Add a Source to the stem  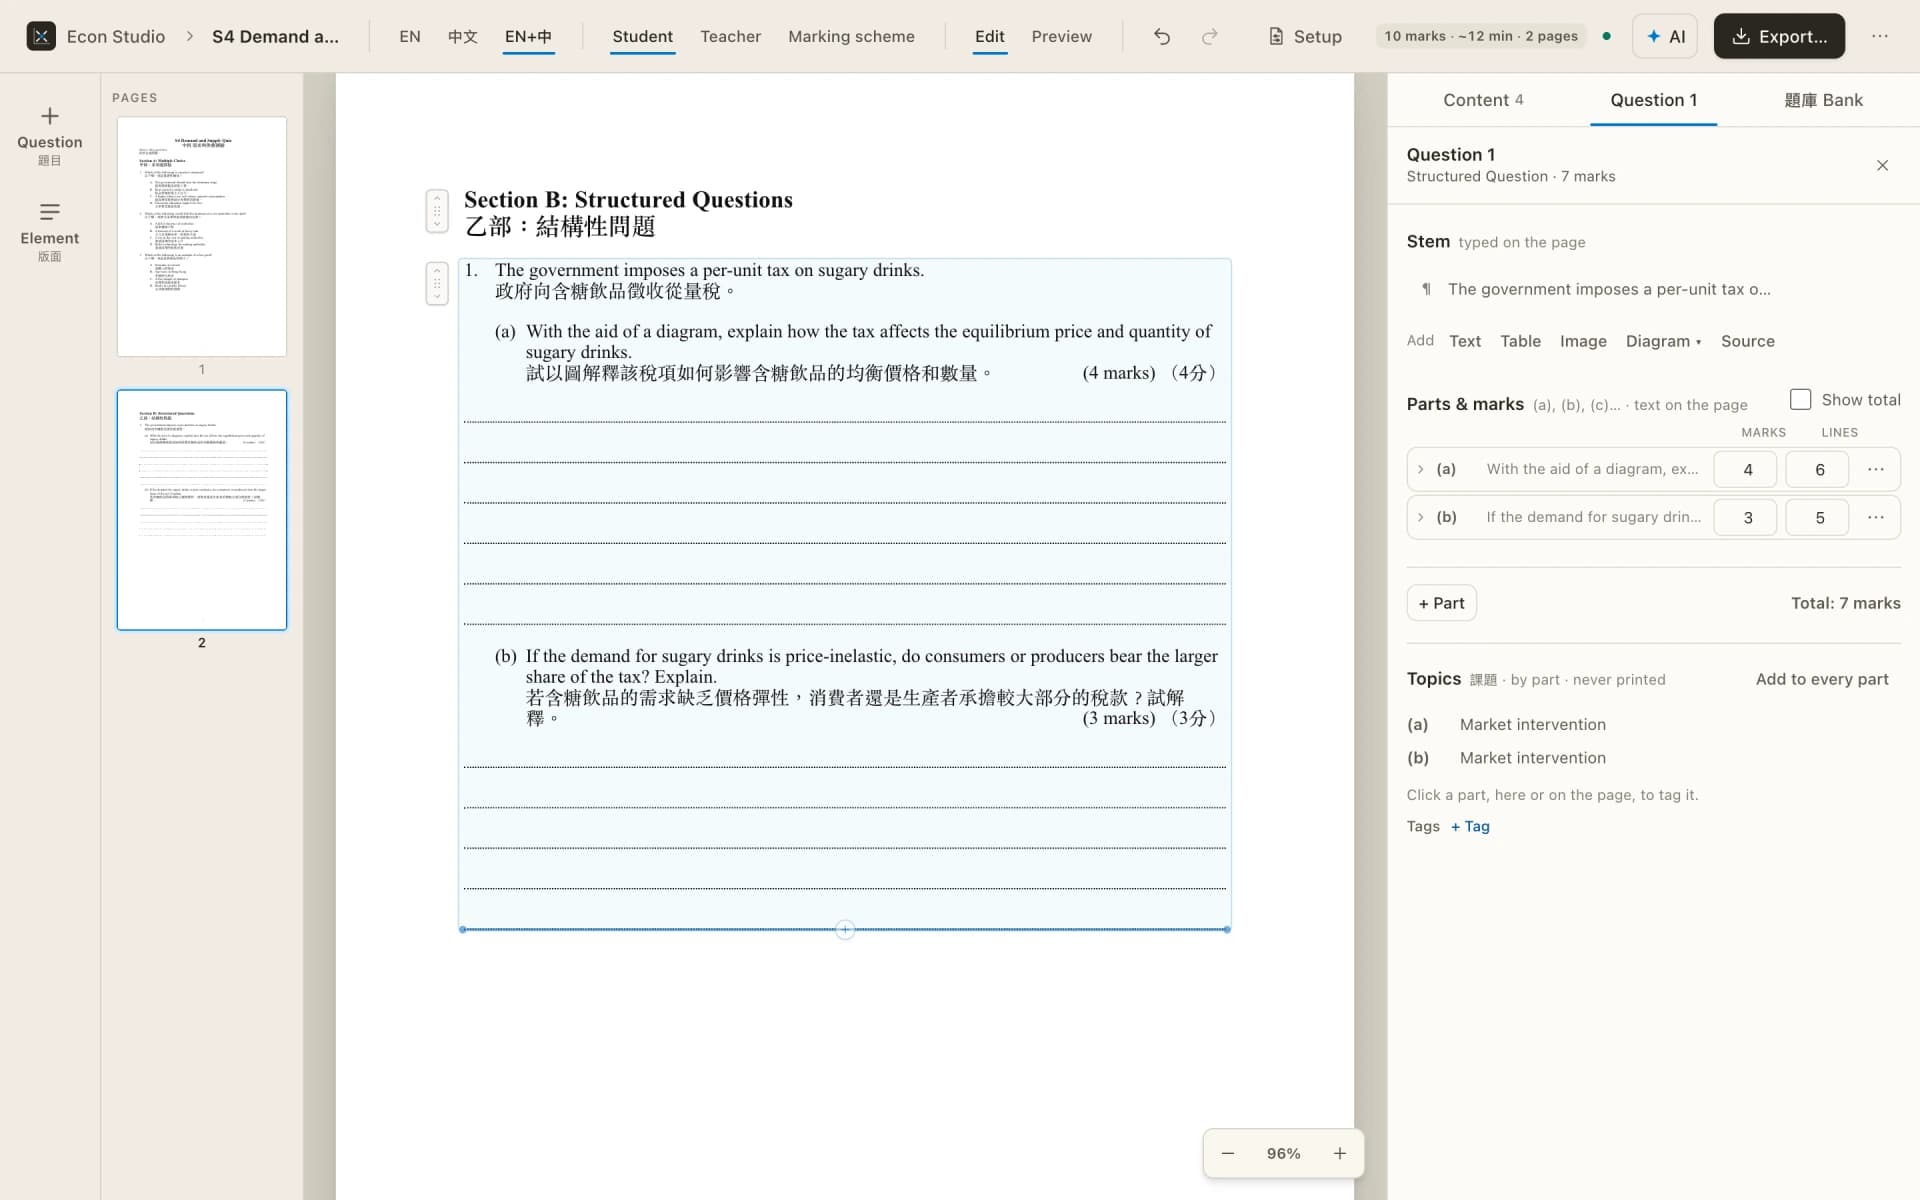1747,341
